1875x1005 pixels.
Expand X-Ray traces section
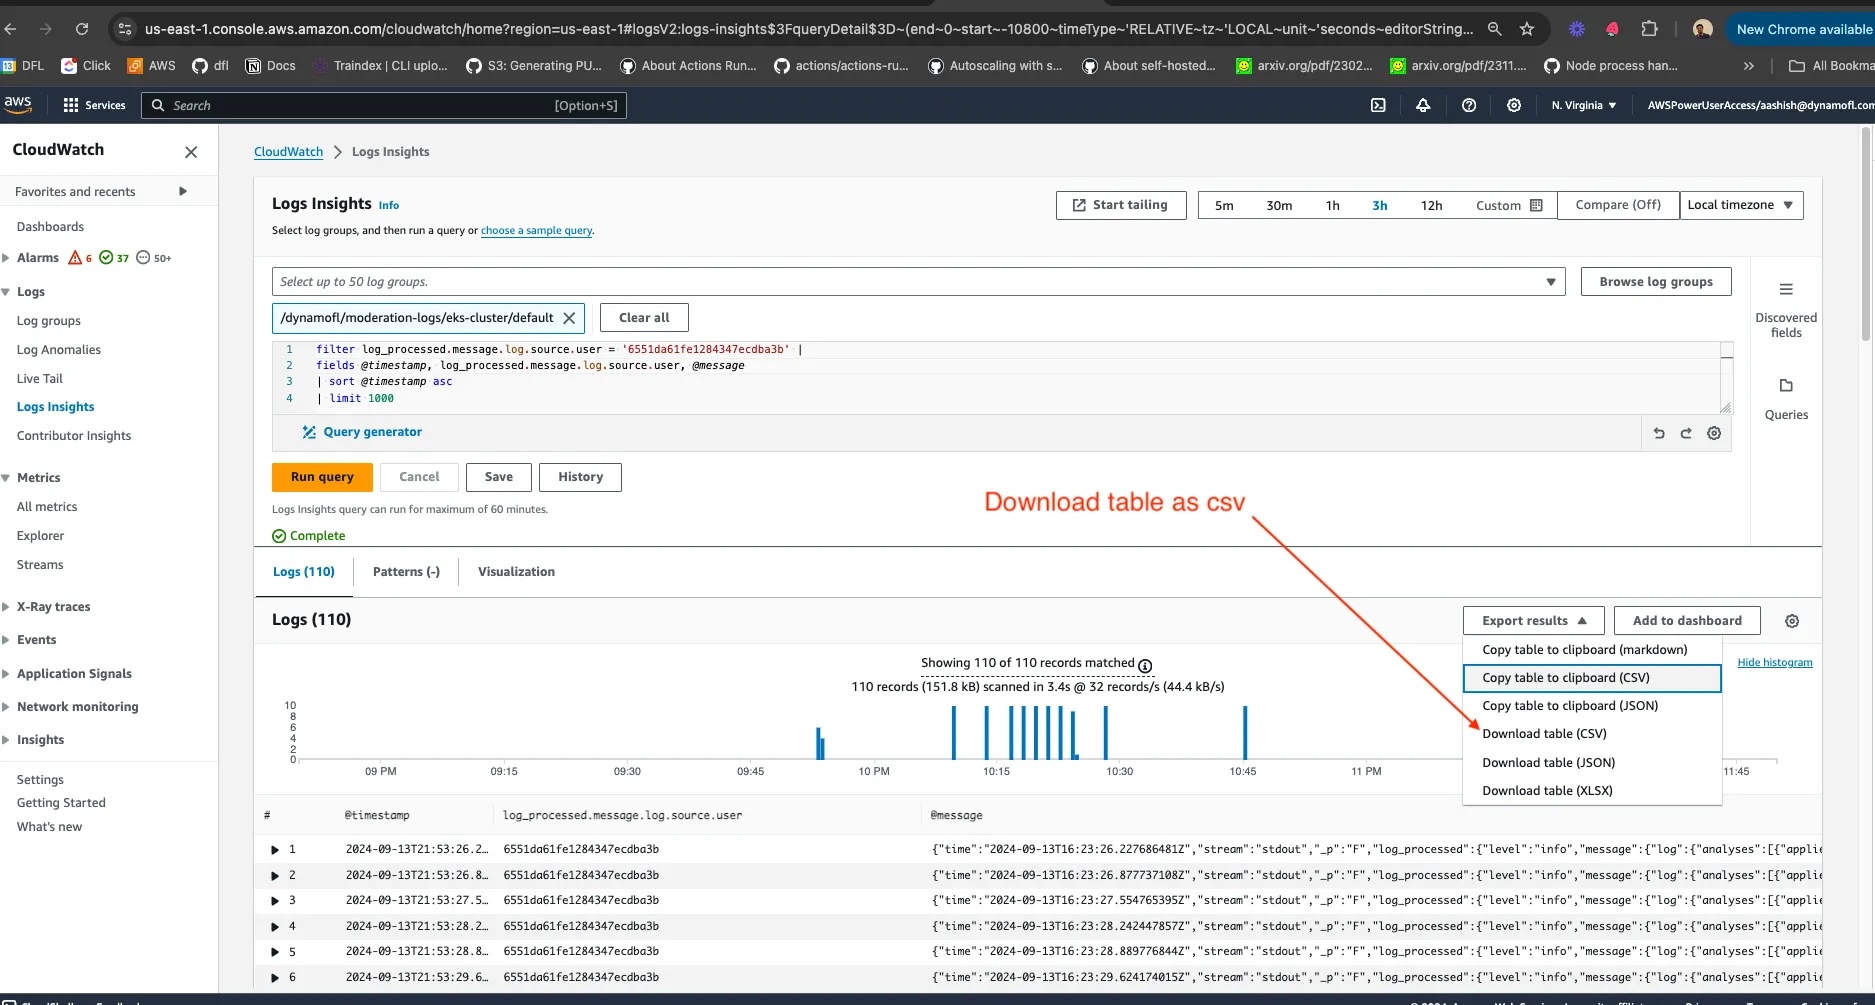pyautogui.click(x=6, y=607)
